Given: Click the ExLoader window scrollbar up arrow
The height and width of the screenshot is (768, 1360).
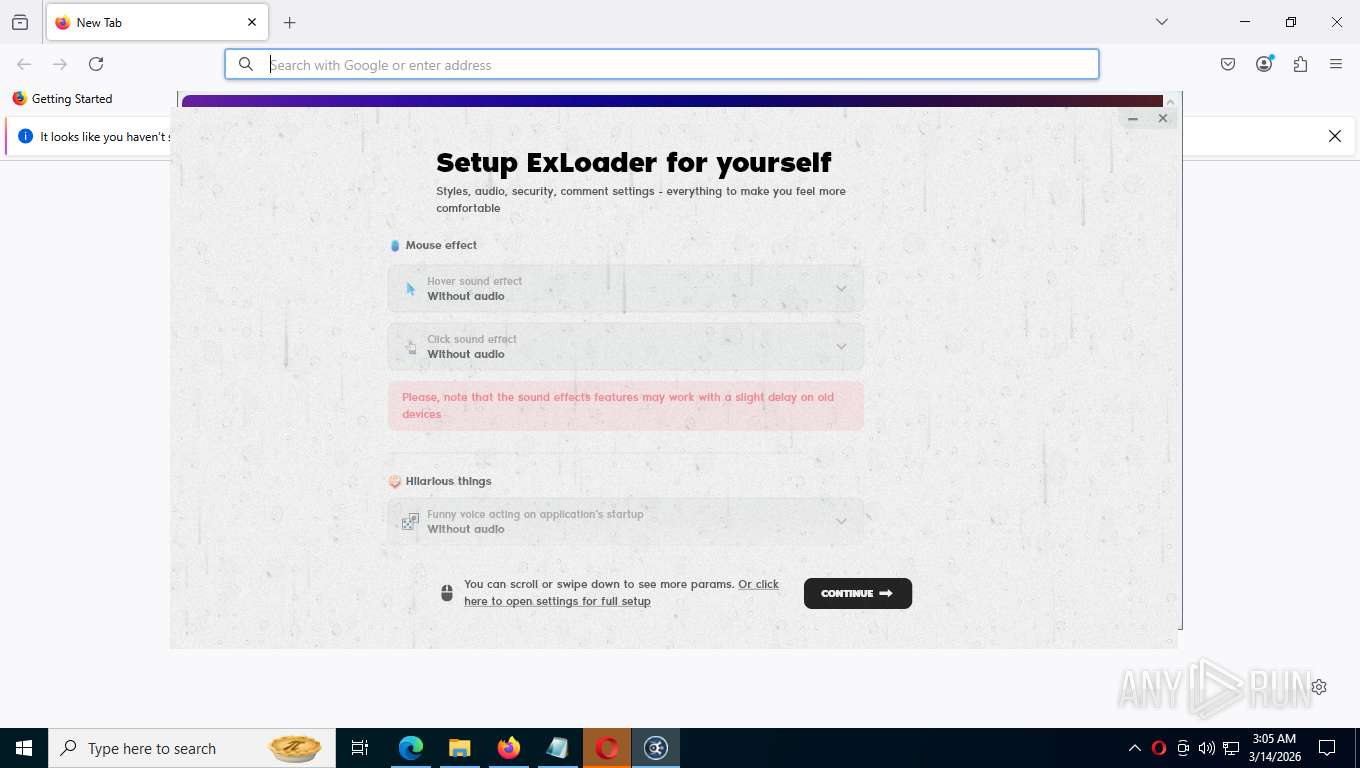Looking at the screenshot, I should pyautogui.click(x=1170, y=102).
